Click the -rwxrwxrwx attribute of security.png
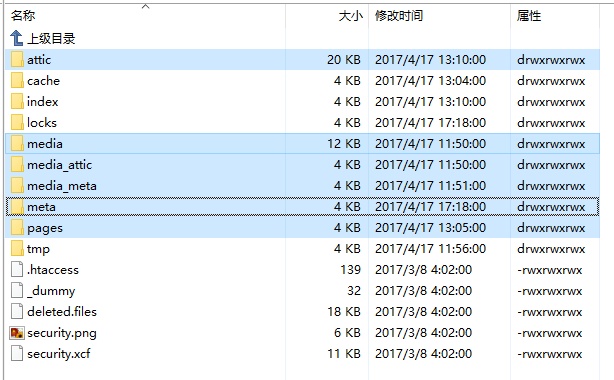Viewport: 614px width, 380px height. coord(549,333)
